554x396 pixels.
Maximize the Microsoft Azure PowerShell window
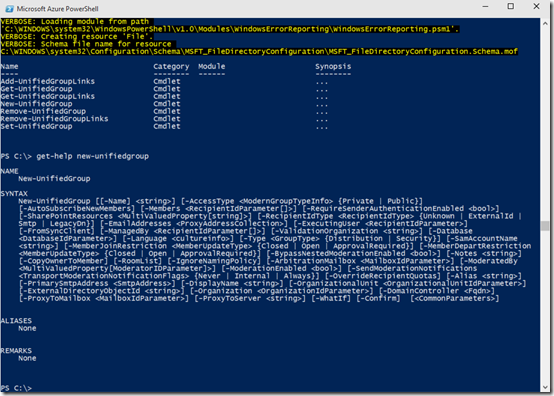(x=511, y=6)
